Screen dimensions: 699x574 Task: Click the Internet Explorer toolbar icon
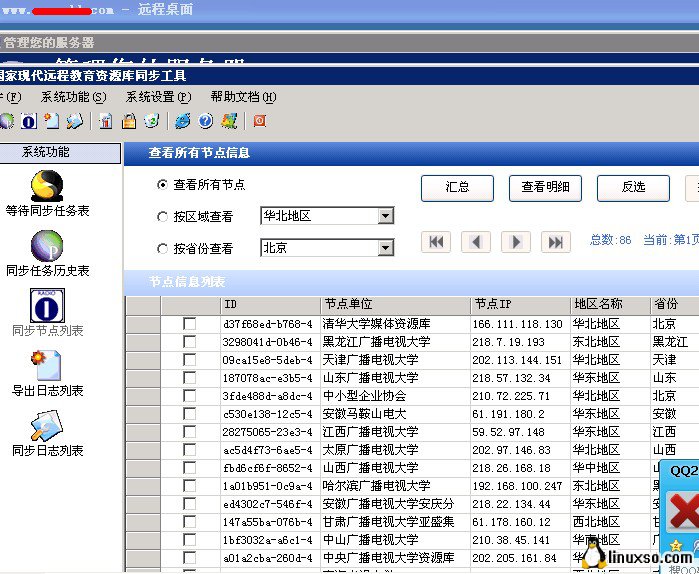click(182, 121)
